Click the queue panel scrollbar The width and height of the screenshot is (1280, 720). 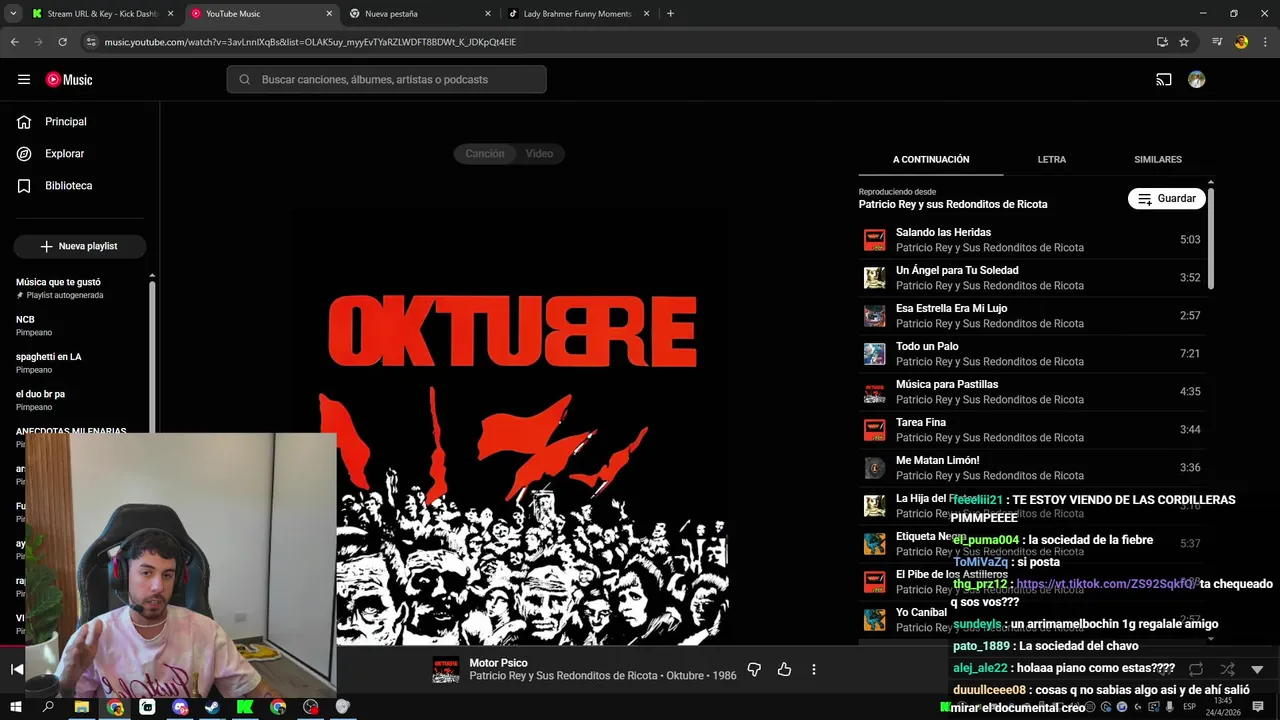tap(1211, 240)
